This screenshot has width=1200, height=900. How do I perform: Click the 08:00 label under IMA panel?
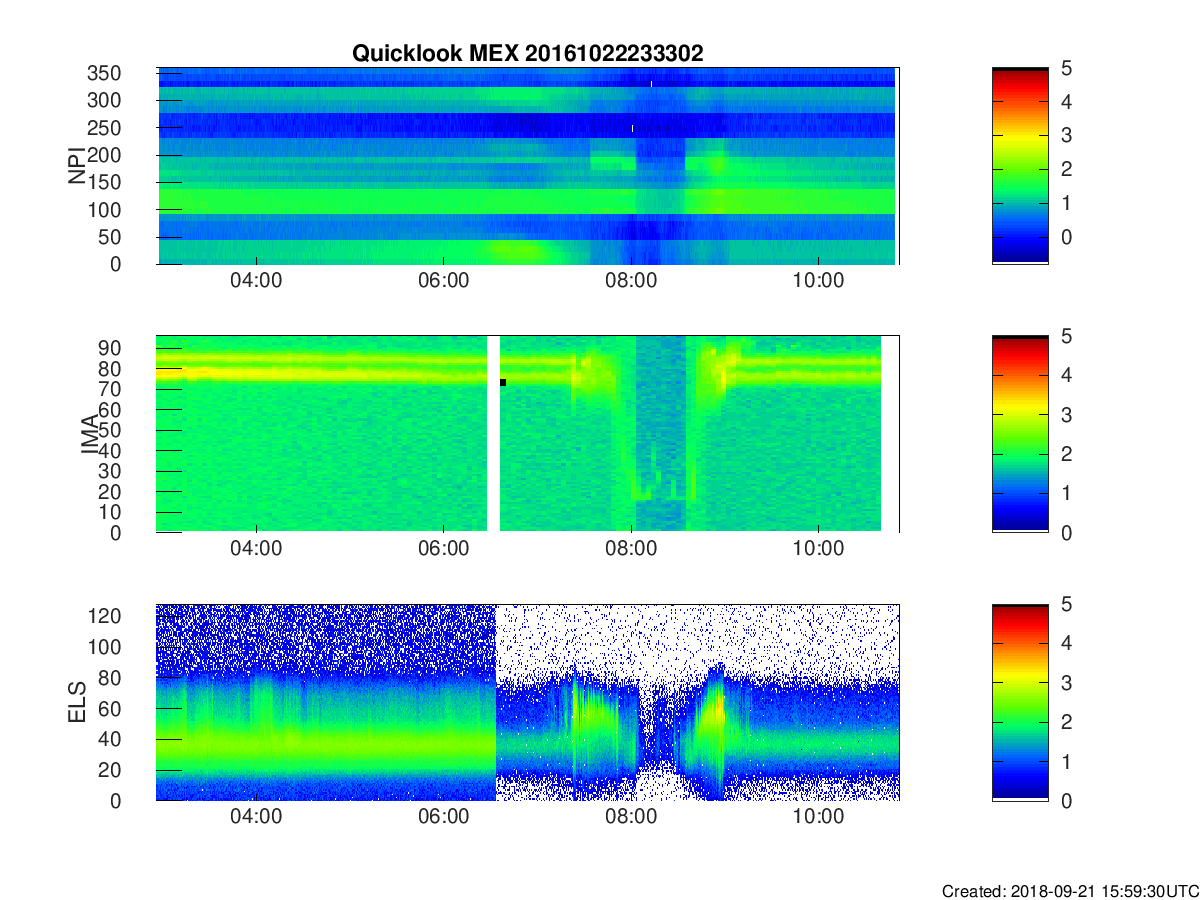click(632, 550)
